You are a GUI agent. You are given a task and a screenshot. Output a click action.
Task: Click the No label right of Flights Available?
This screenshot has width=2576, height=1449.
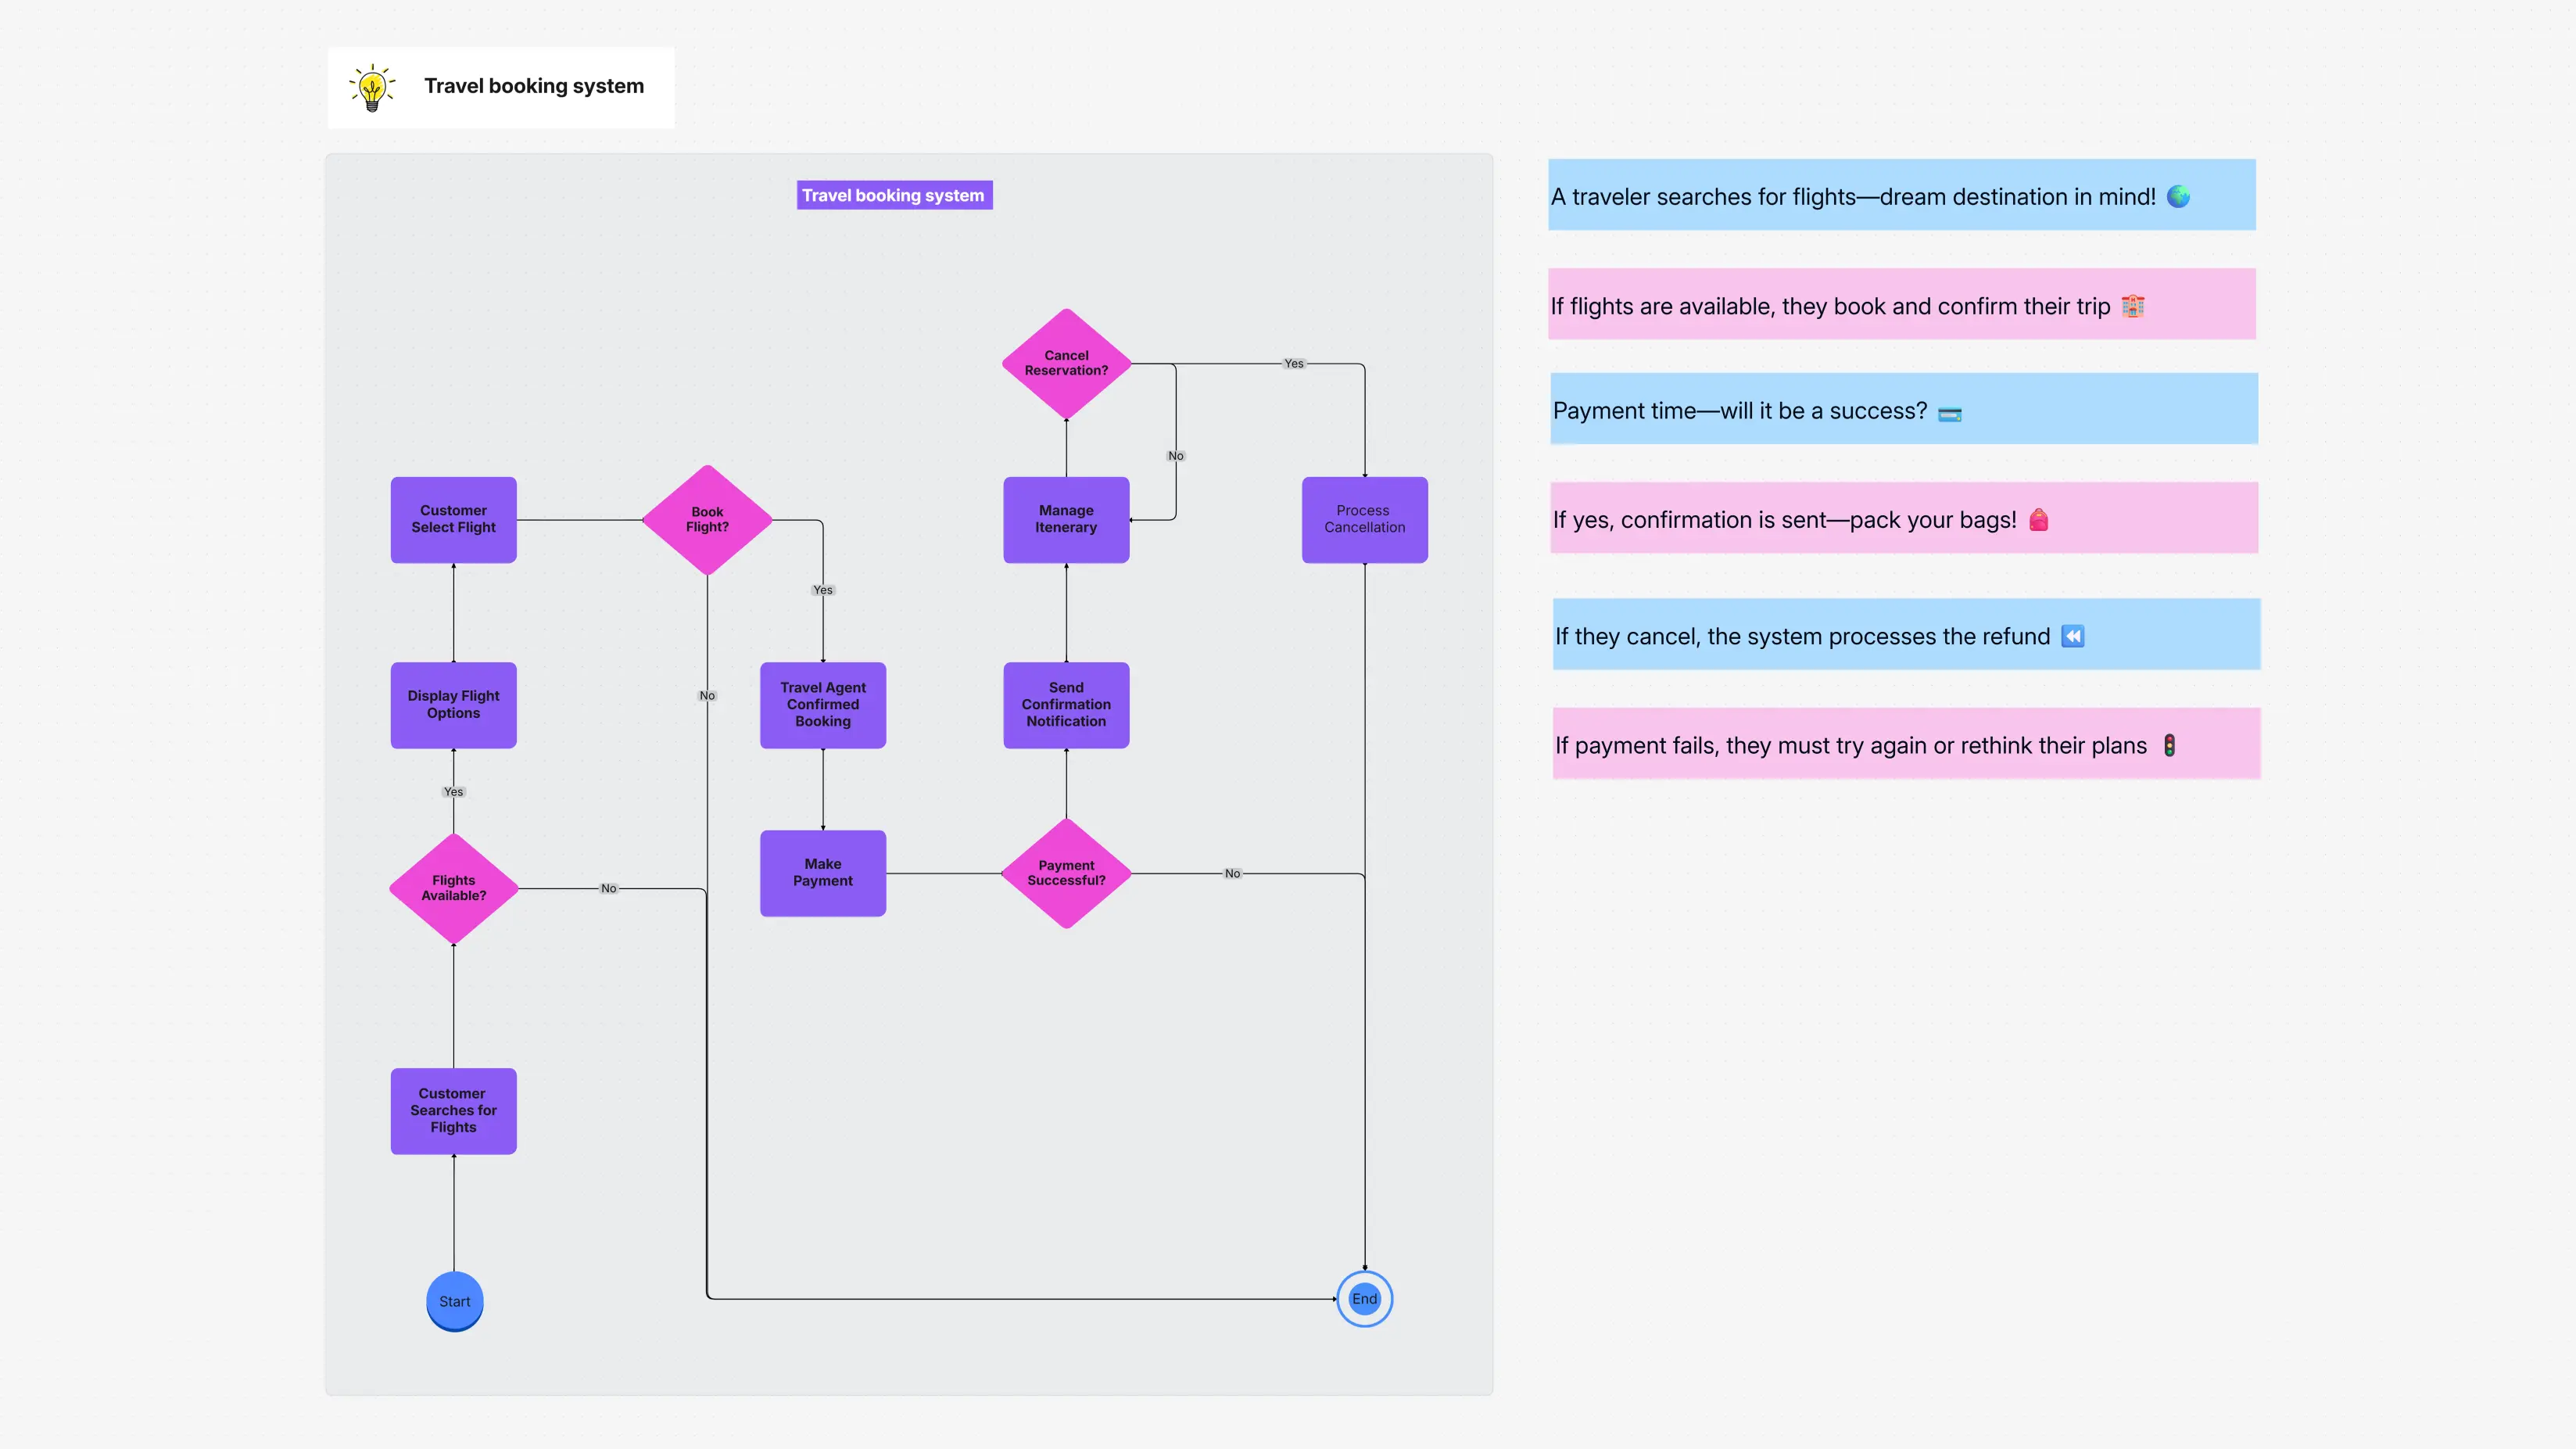pyautogui.click(x=608, y=888)
